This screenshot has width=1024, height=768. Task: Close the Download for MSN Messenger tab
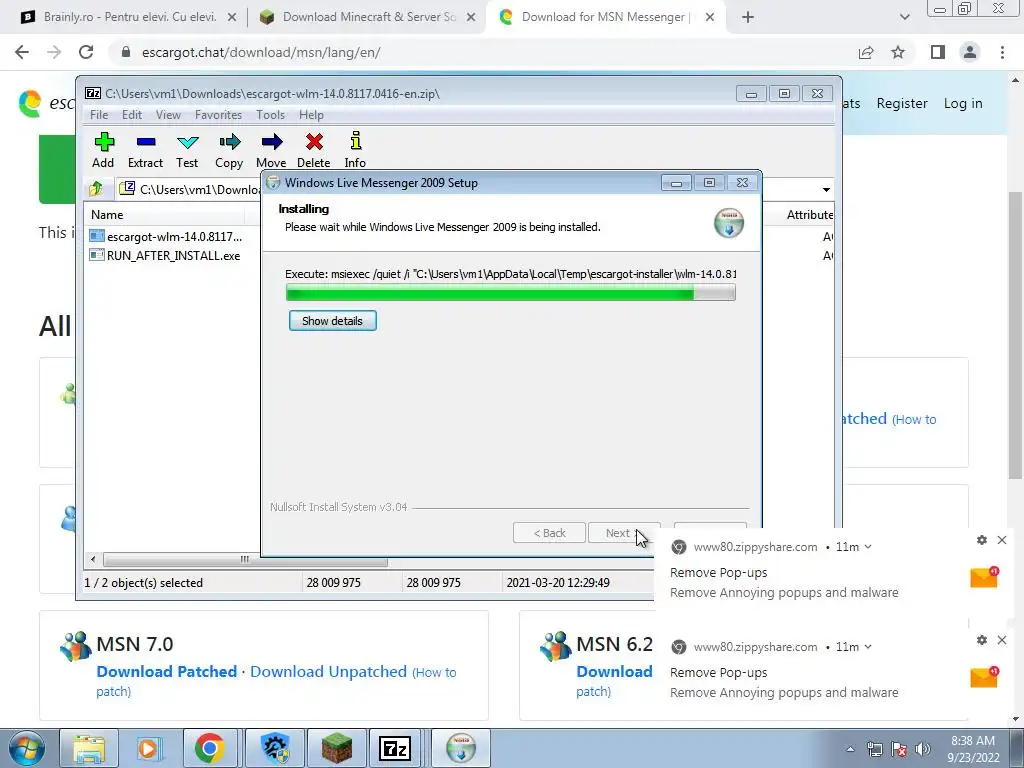[710, 18]
